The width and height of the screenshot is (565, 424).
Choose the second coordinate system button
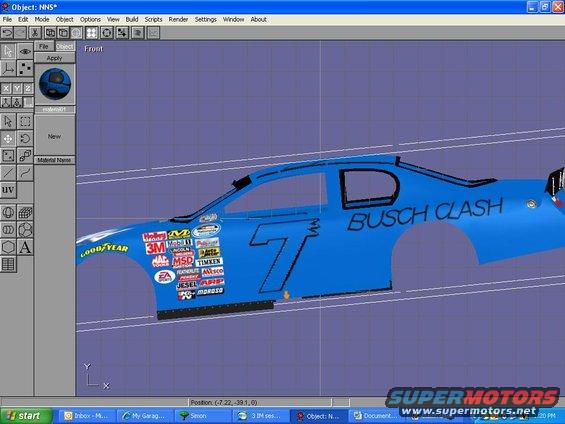17,102
